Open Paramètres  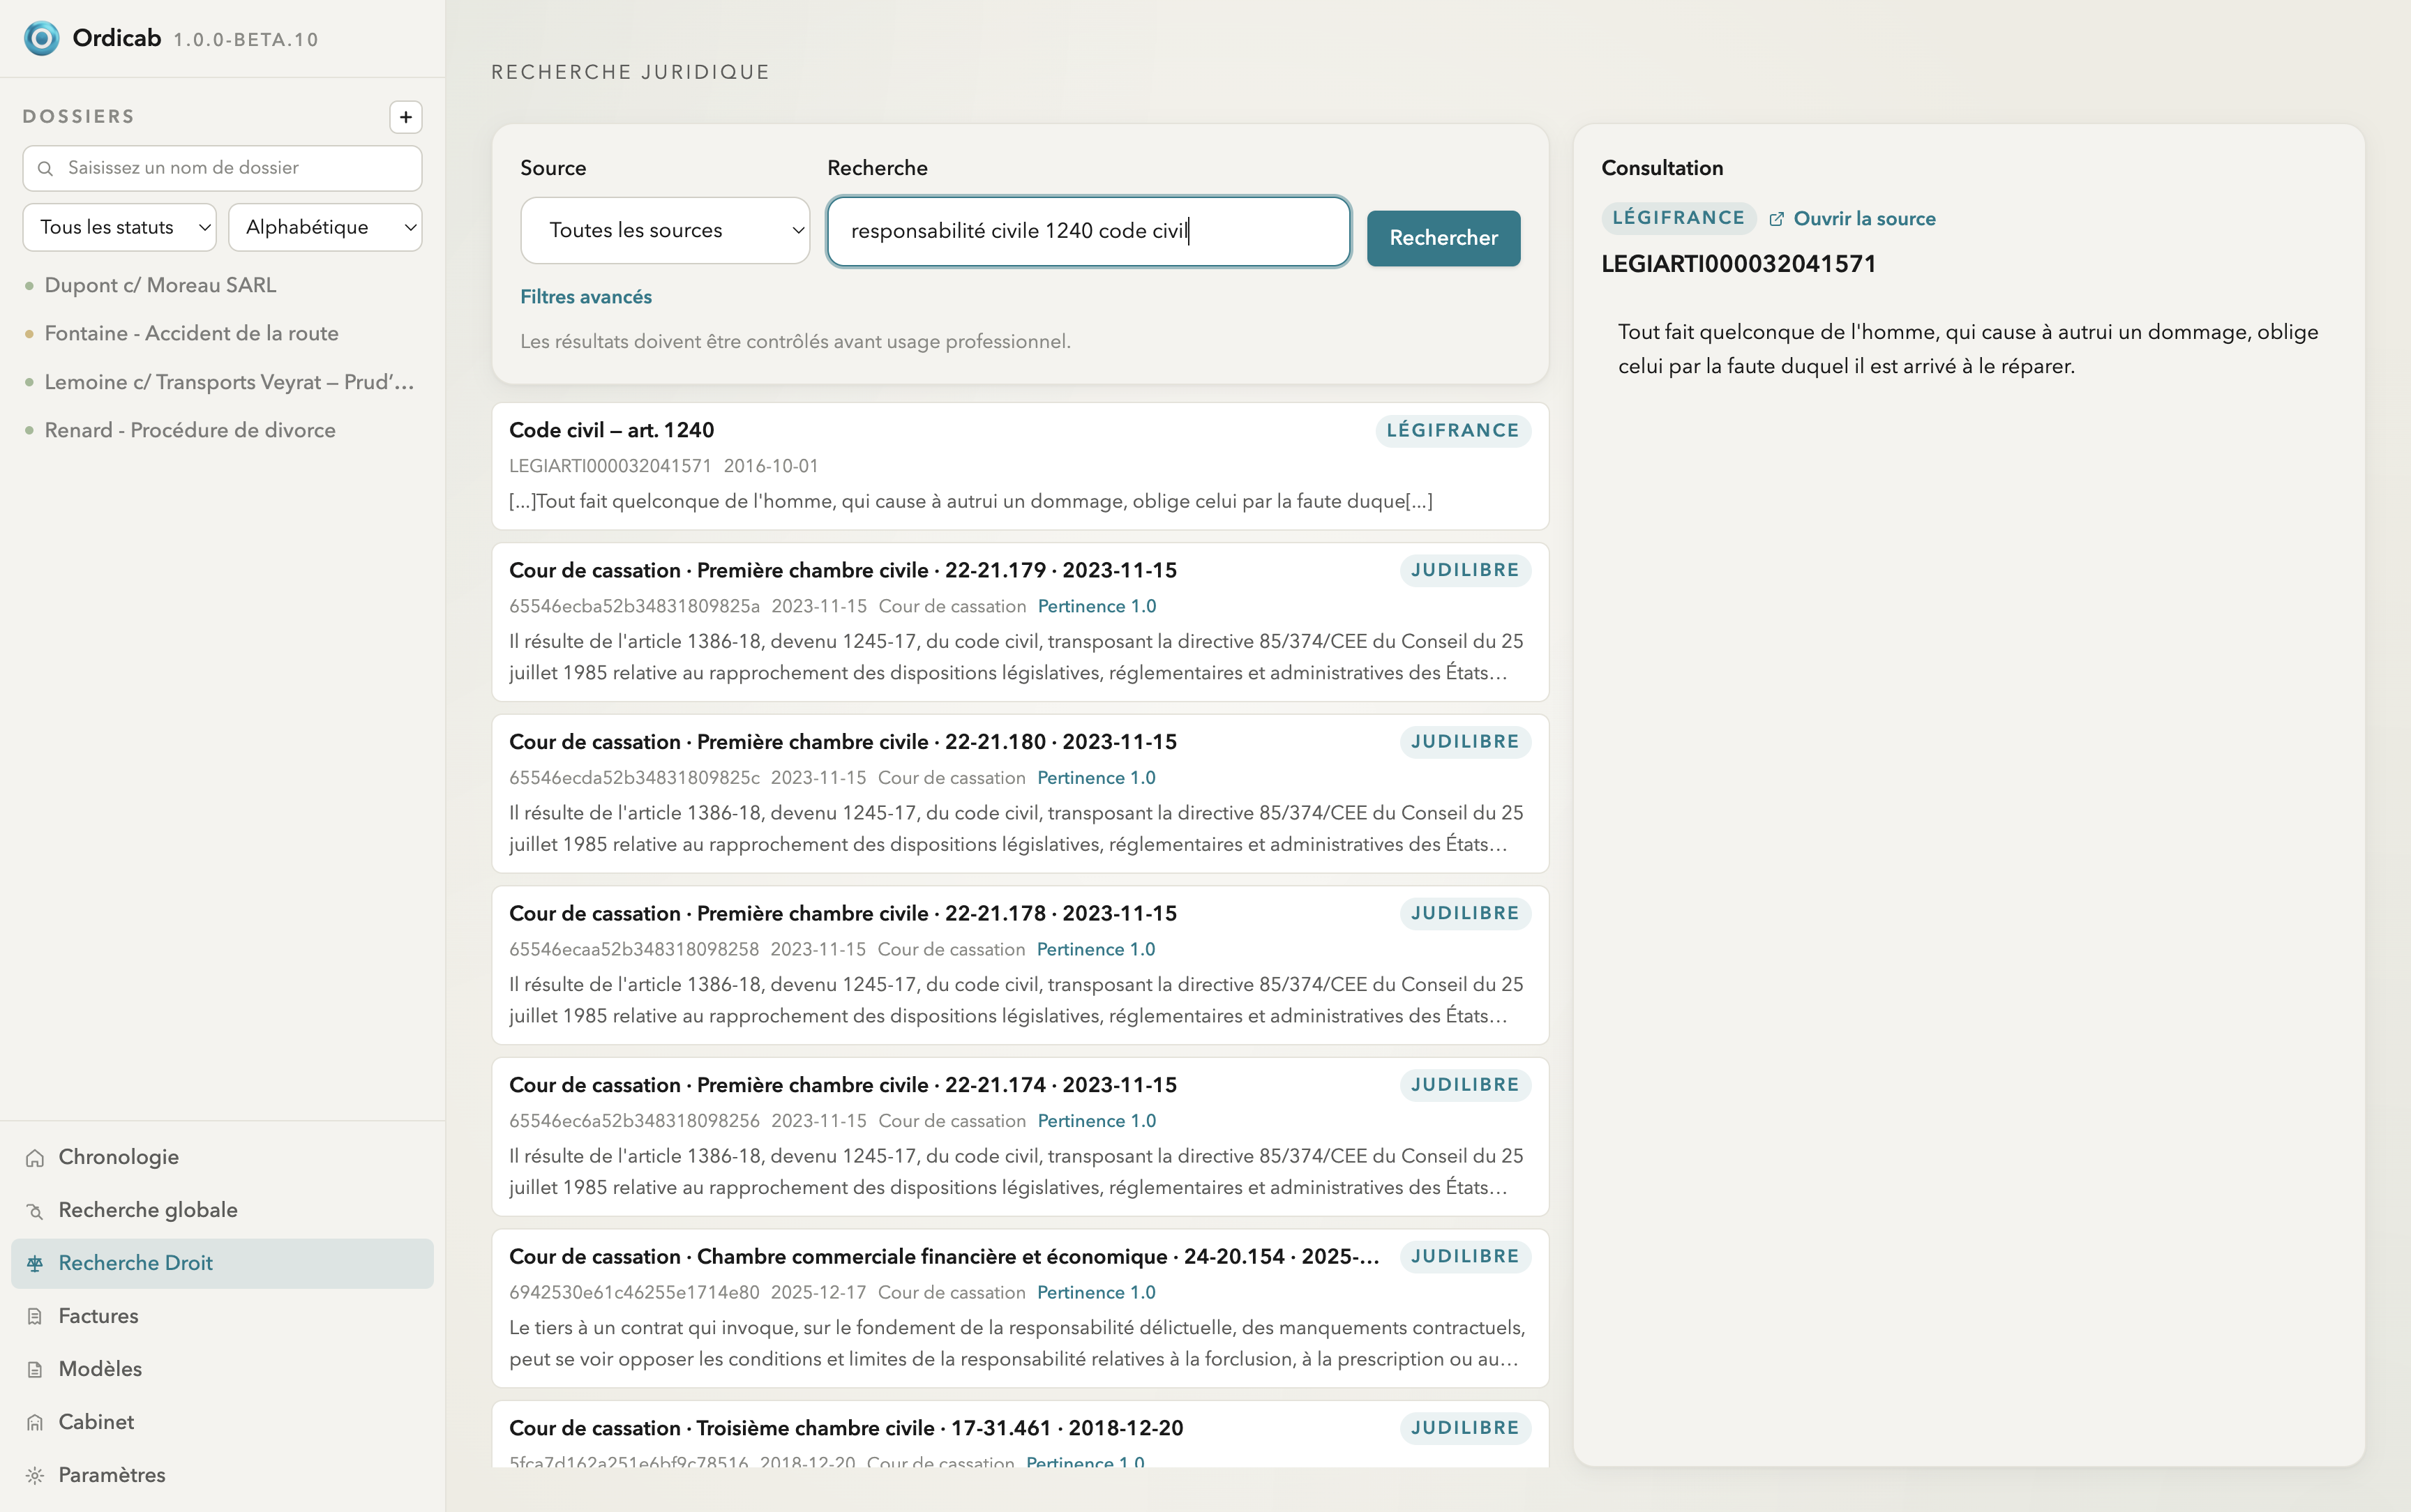(x=222, y=1475)
